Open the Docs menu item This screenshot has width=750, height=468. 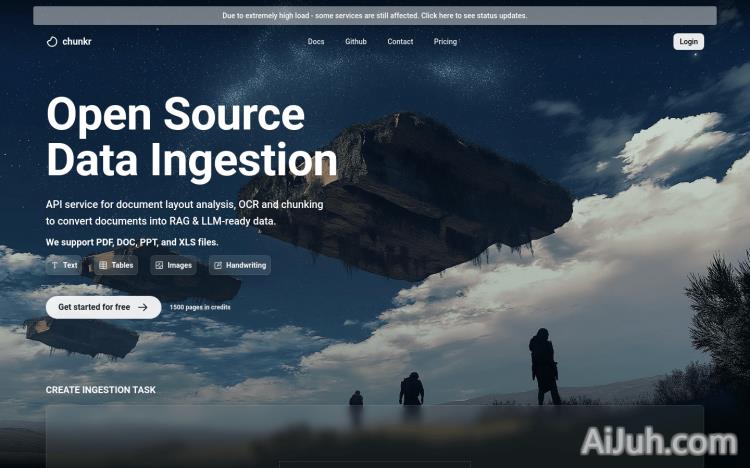[316, 42]
